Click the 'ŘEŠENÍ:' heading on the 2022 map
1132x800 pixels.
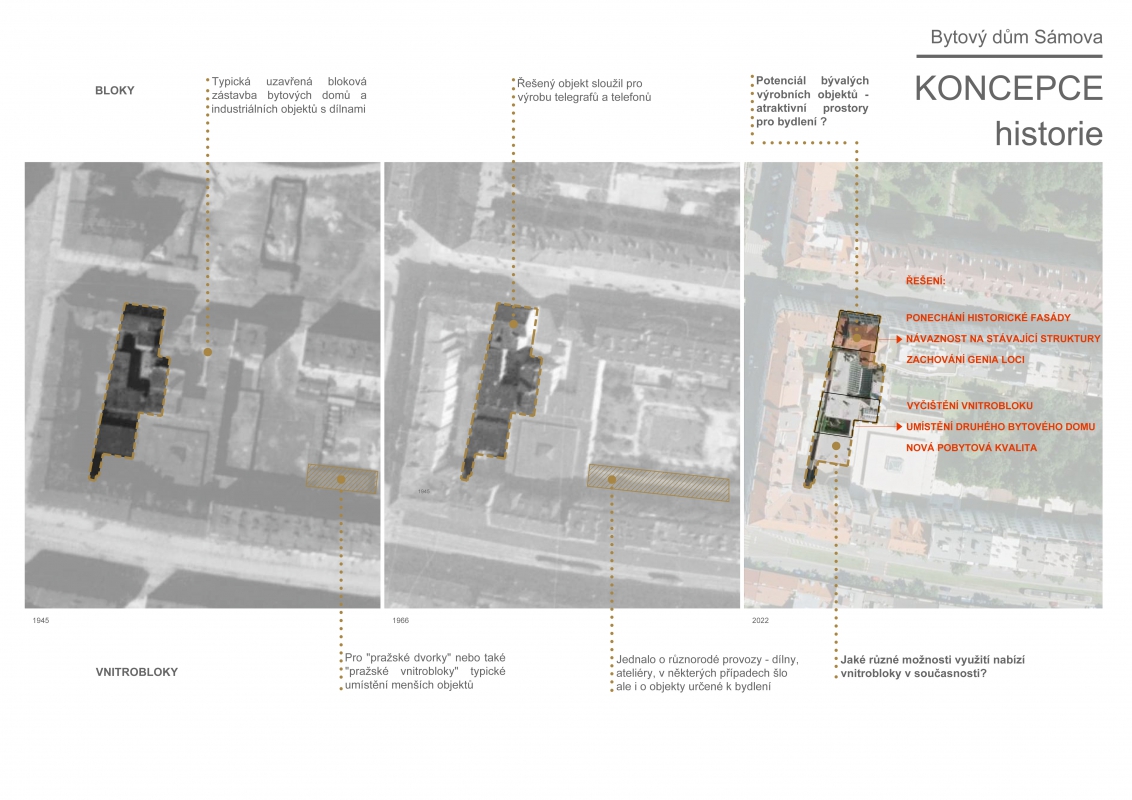click(x=925, y=282)
